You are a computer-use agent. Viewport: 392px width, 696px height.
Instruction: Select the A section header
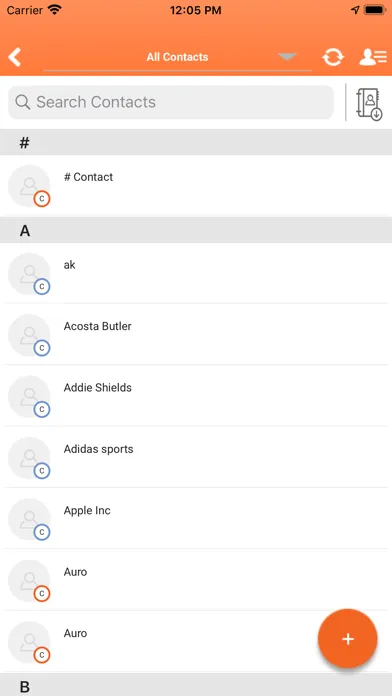coord(196,230)
